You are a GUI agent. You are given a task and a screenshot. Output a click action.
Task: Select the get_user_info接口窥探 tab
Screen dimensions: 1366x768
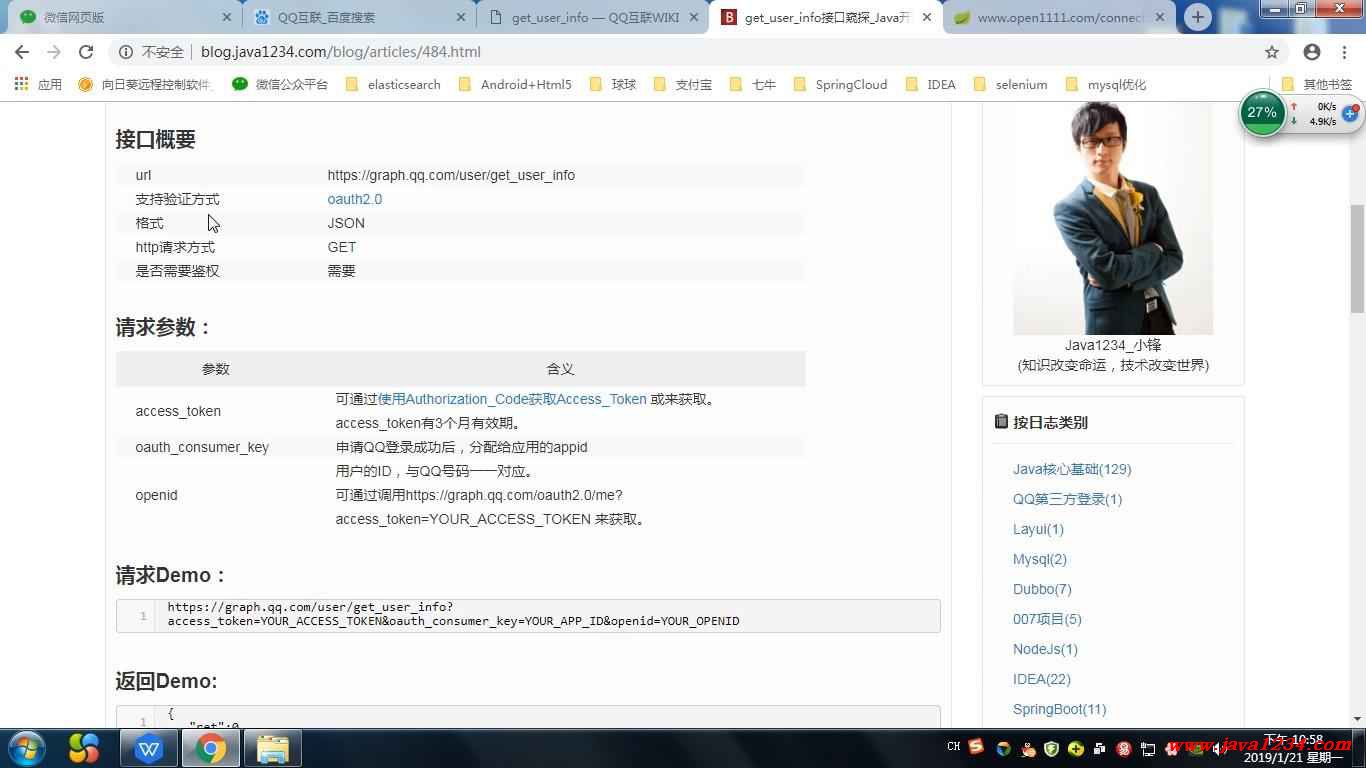pos(826,18)
